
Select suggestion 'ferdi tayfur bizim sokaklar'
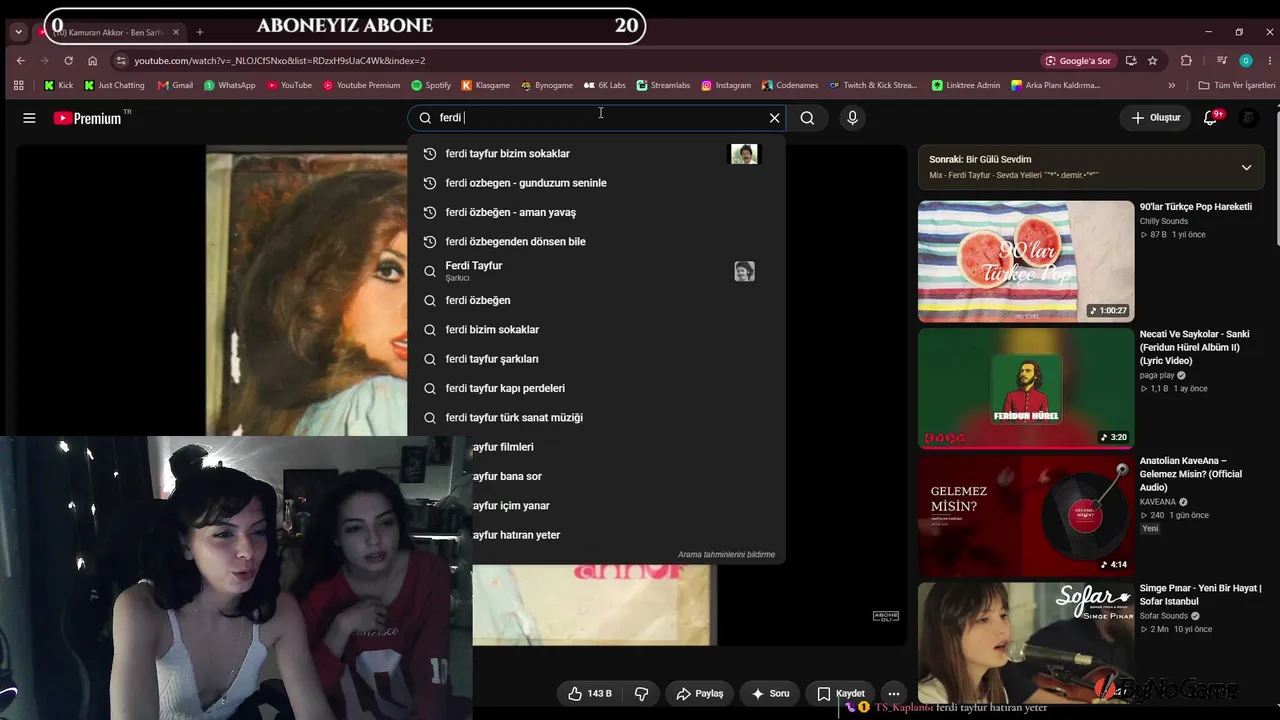[596, 154]
